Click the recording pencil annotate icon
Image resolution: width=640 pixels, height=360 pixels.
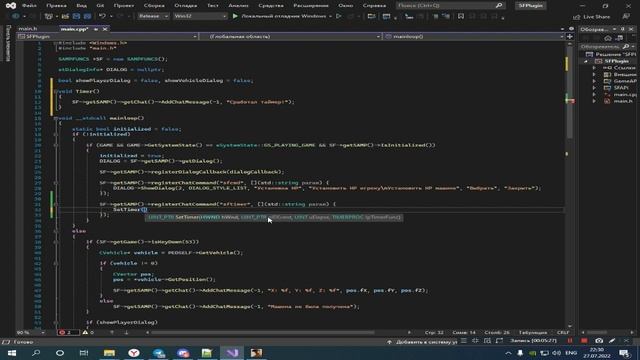click(612, 341)
